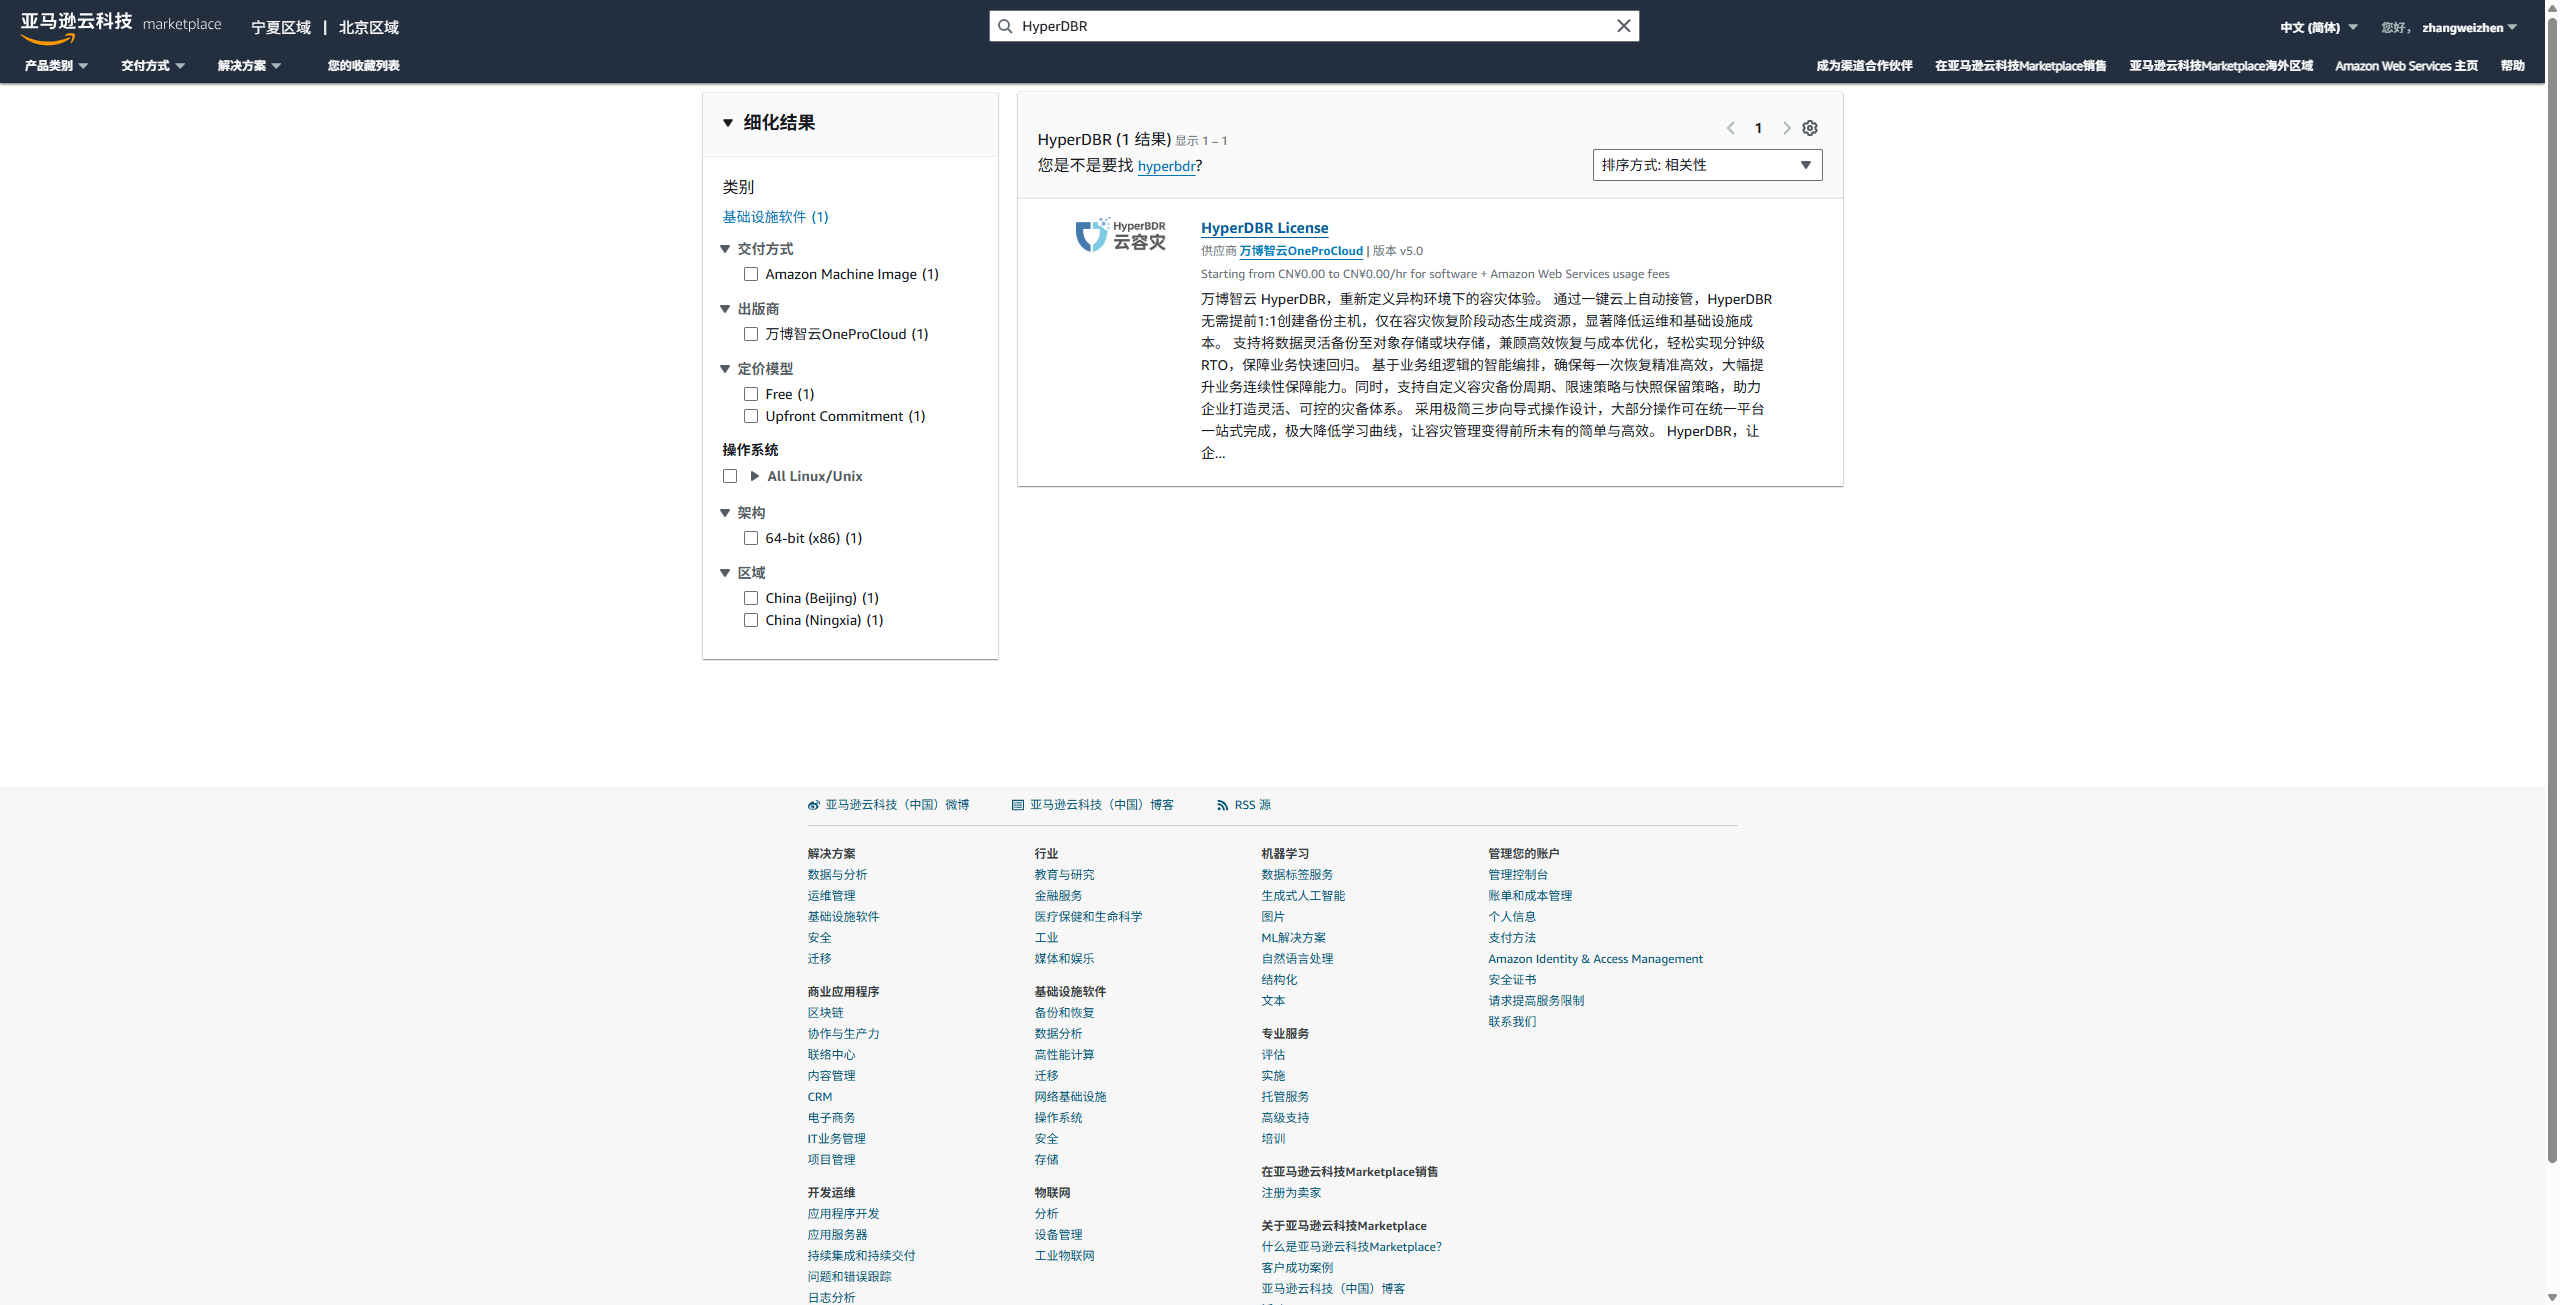This screenshot has width=2560, height=1305.
Task: Open 金融服务 footer link
Action: coord(1058,896)
